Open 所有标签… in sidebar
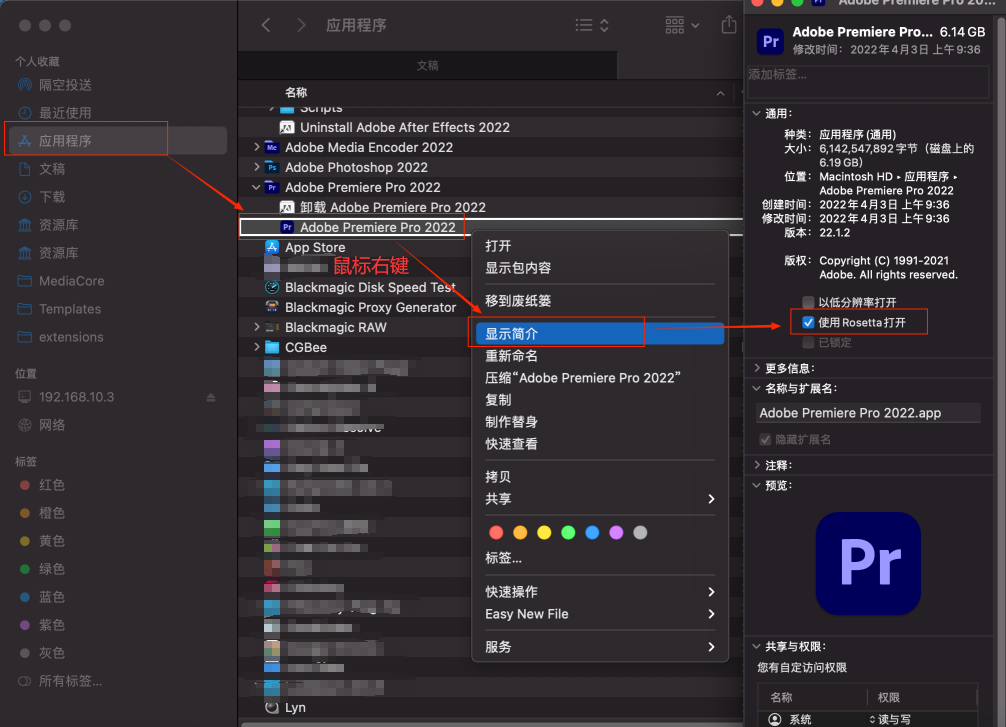 (60, 681)
